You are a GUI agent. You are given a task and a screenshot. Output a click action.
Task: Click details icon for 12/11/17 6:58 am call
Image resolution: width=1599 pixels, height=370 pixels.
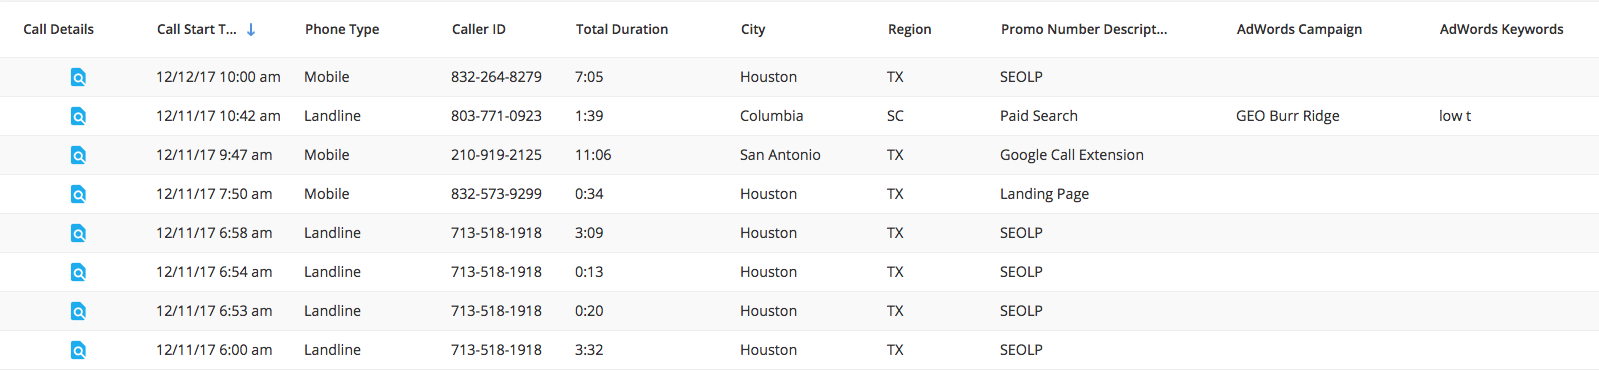point(78,233)
